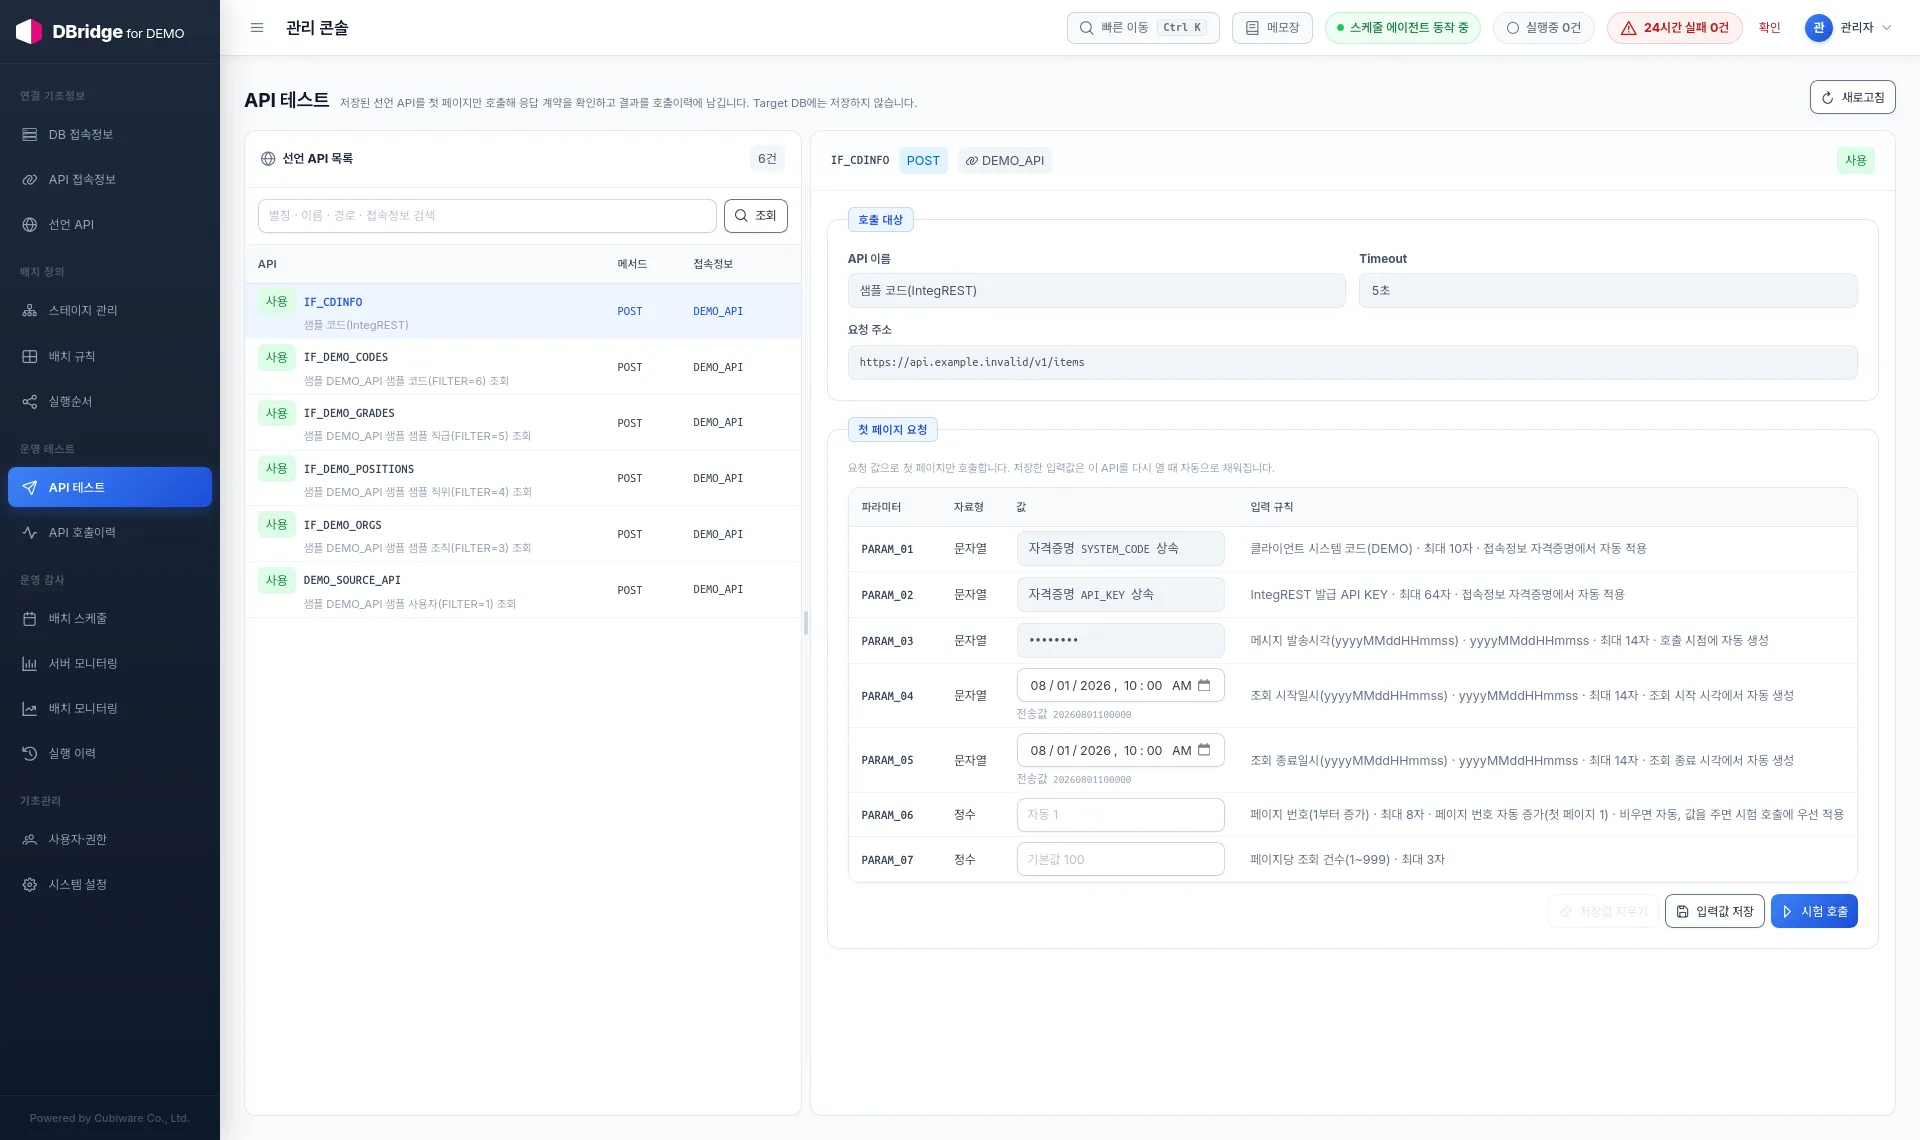Click the API search input field

[487, 216]
